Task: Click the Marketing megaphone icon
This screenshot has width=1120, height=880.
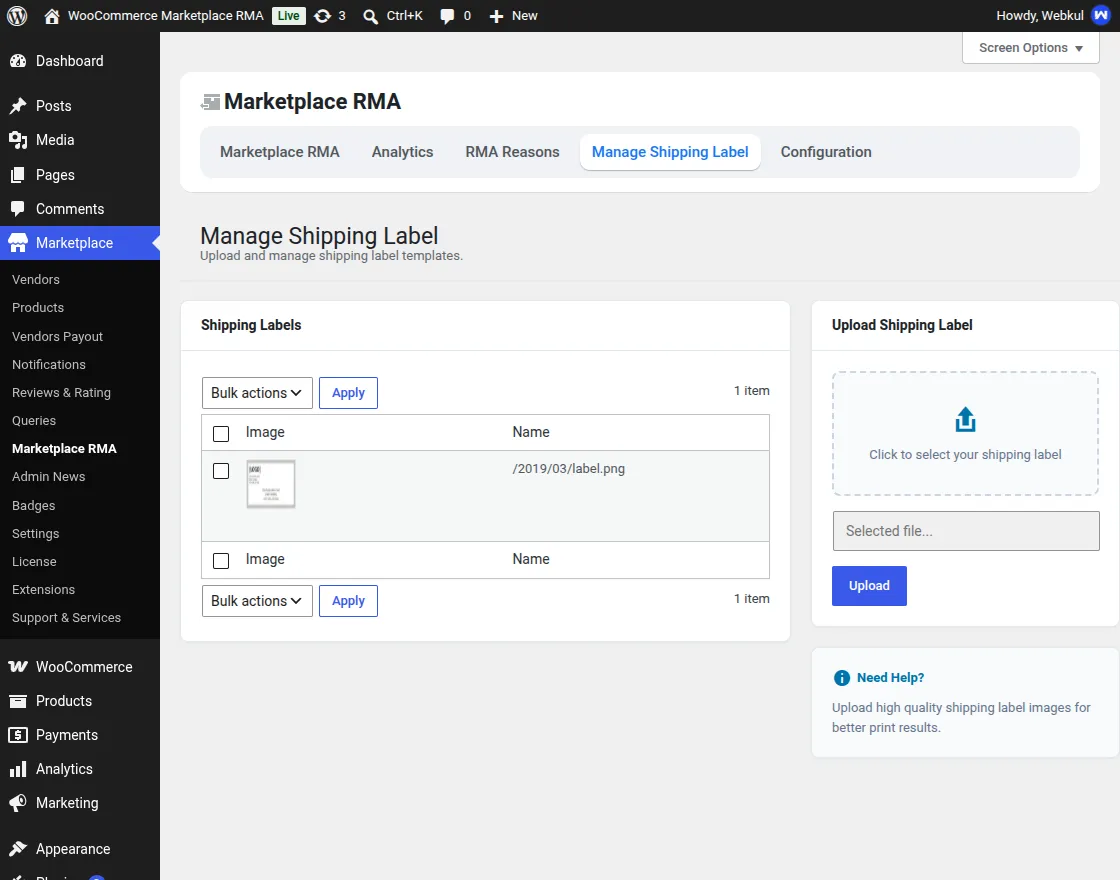Action: click(18, 803)
